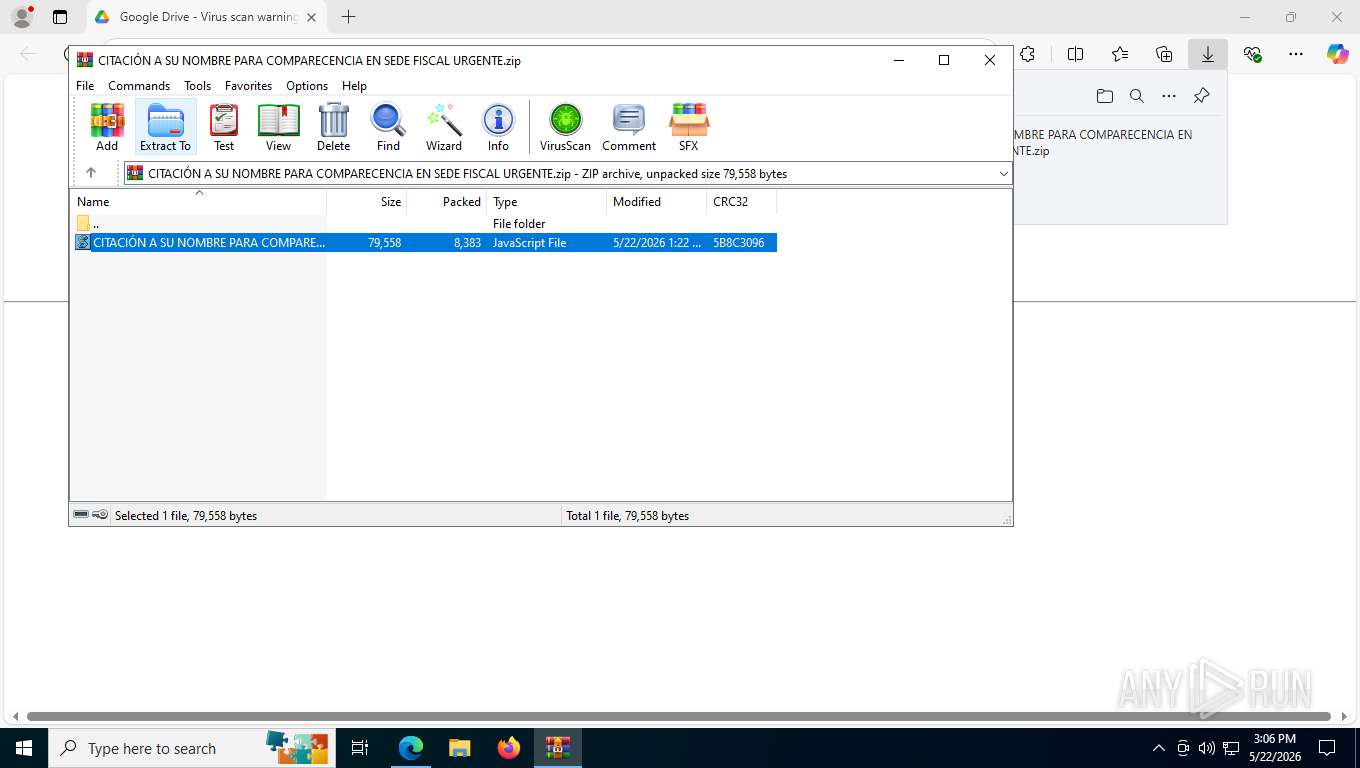Open the volume control in tray
Screen dimensions: 1360x768
pyautogui.click(x=1207, y=748)
